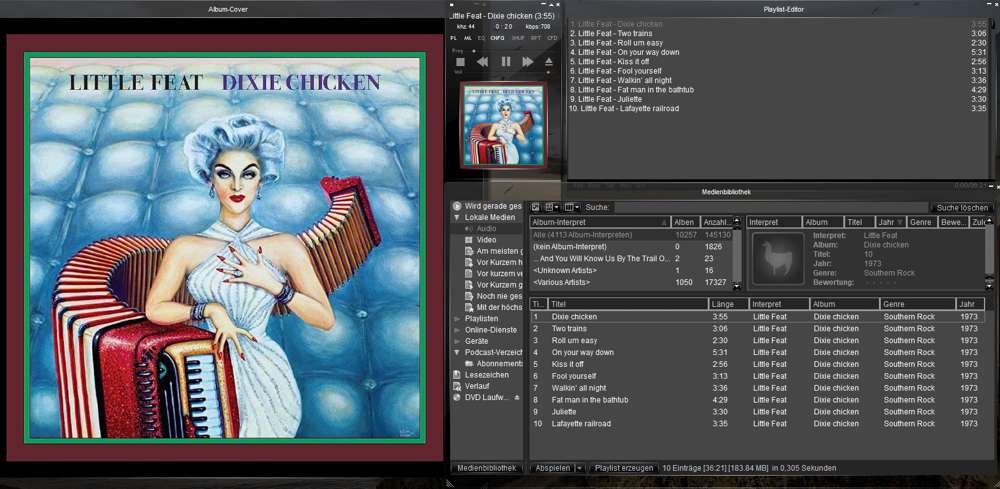
Task: Sort tracks by the Länge column header
Action: [x=726, y=304]
